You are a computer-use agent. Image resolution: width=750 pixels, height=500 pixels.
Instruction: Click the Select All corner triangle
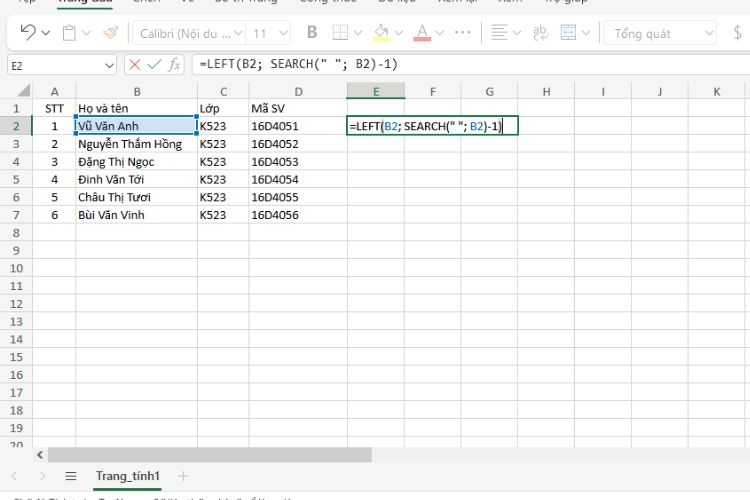(23, 90)
